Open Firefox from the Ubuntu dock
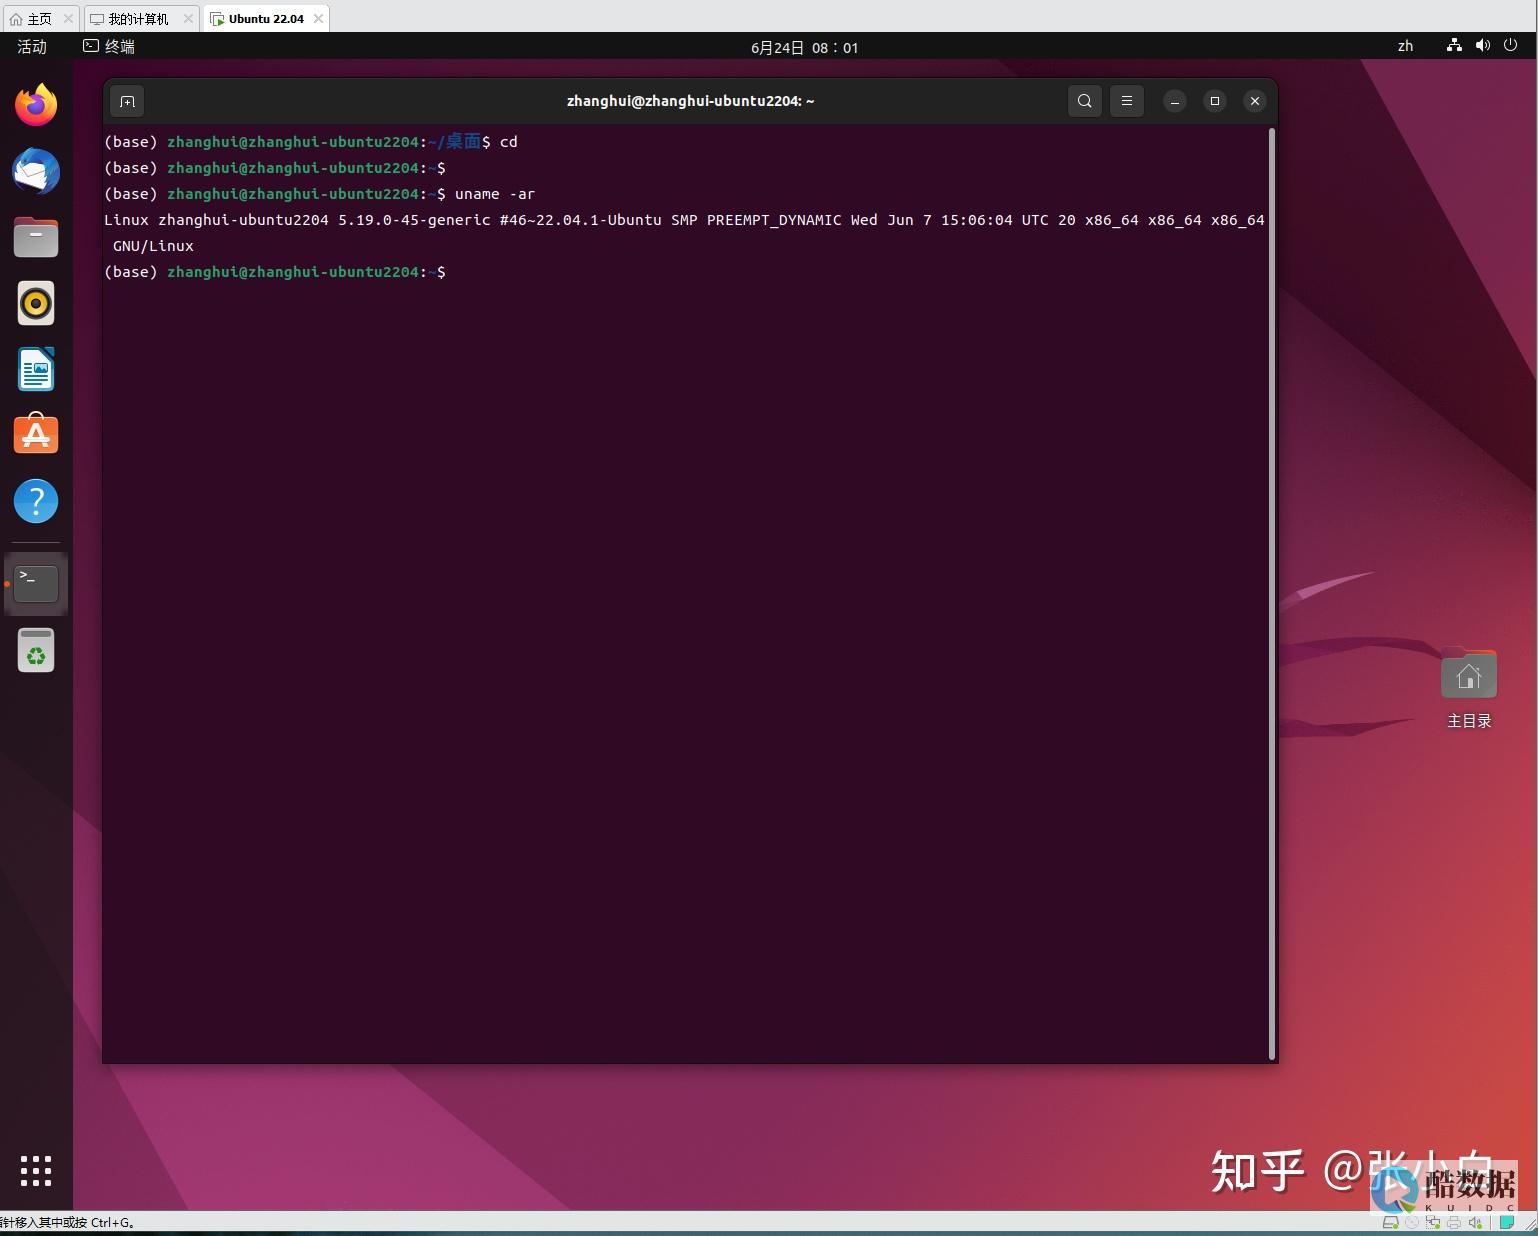Viewport: 1538px width, 1236px height. point(36,105)
